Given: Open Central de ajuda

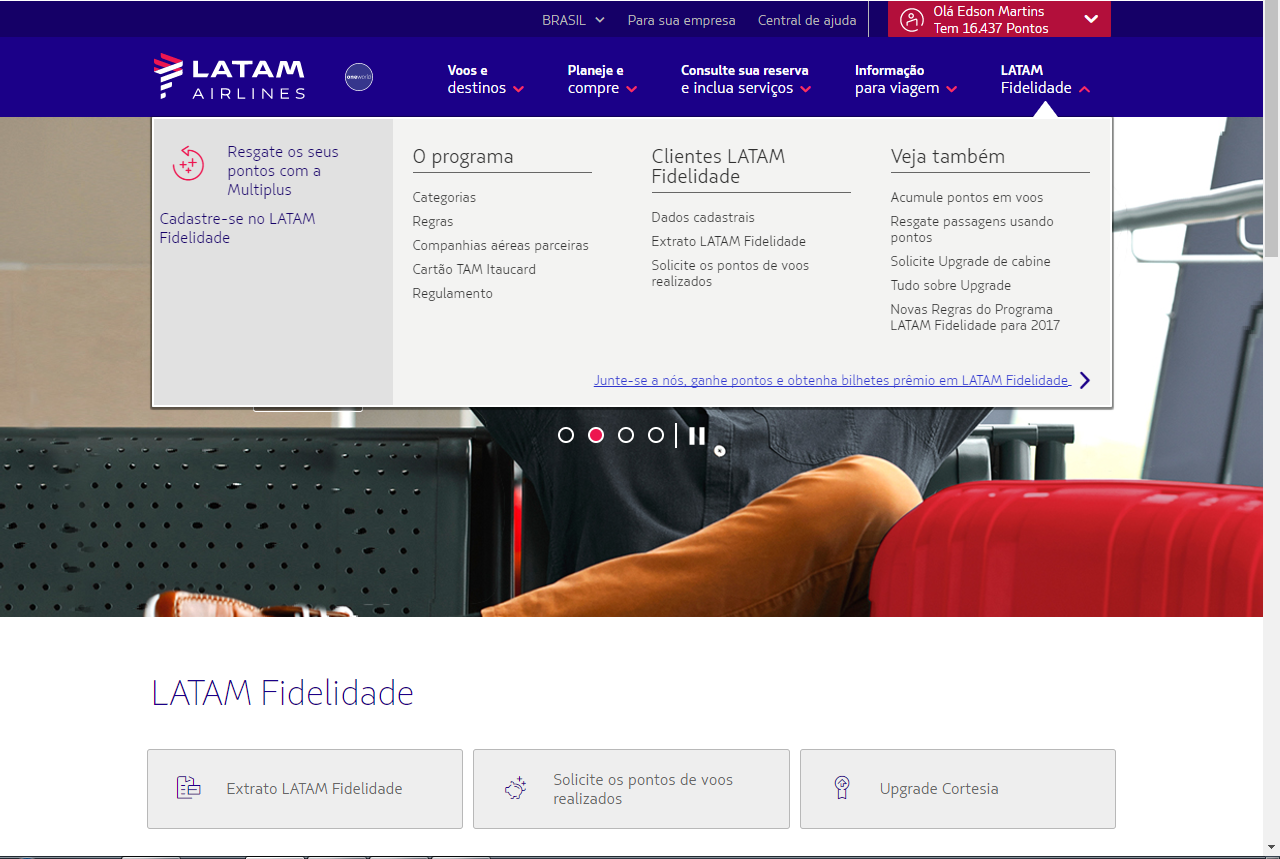Looking at the screenshot, I should (x=806, y=20).
